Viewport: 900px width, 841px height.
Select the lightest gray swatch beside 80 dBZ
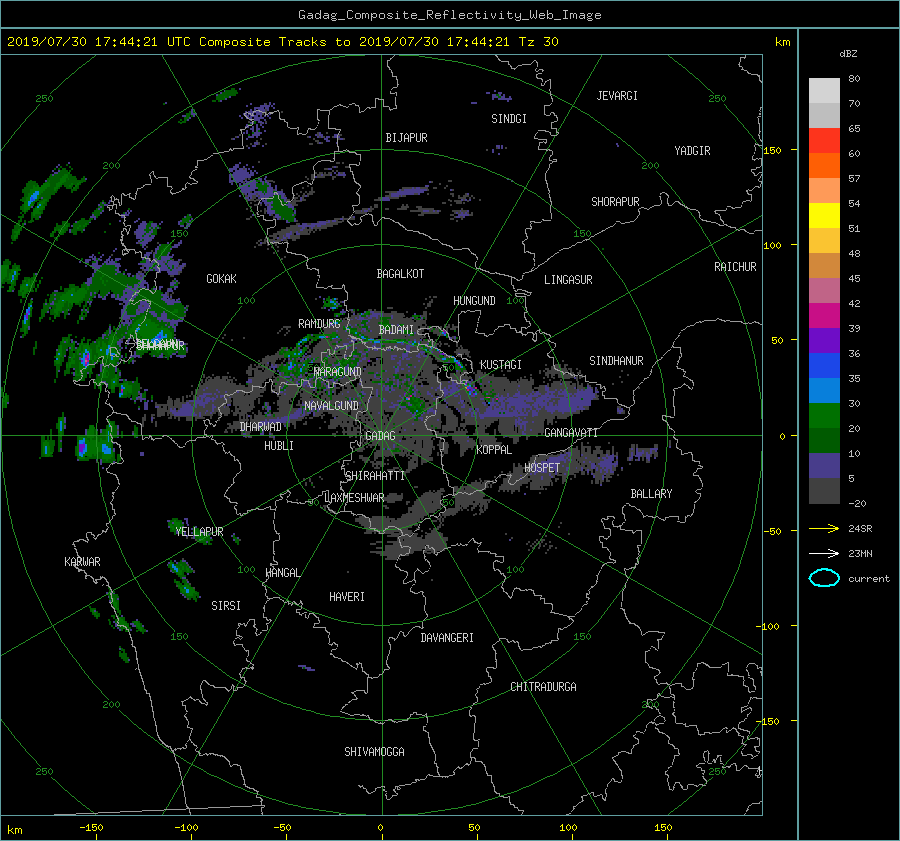pyautogui.click(x=824, y=90)
